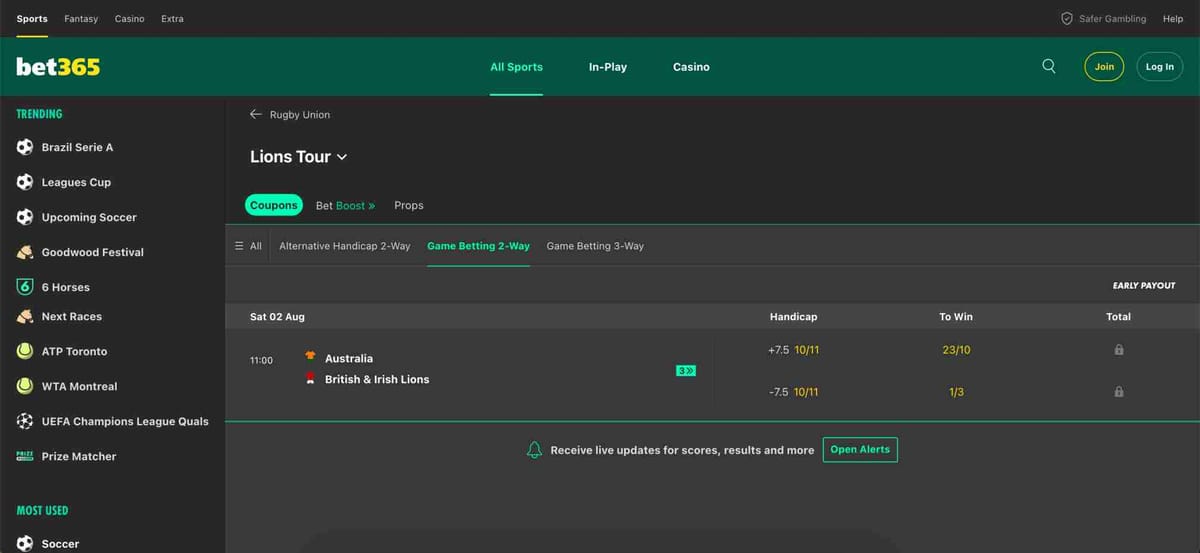
Task: Click soccer ball icon next to Leagues Cup
Action: (25, 182)
